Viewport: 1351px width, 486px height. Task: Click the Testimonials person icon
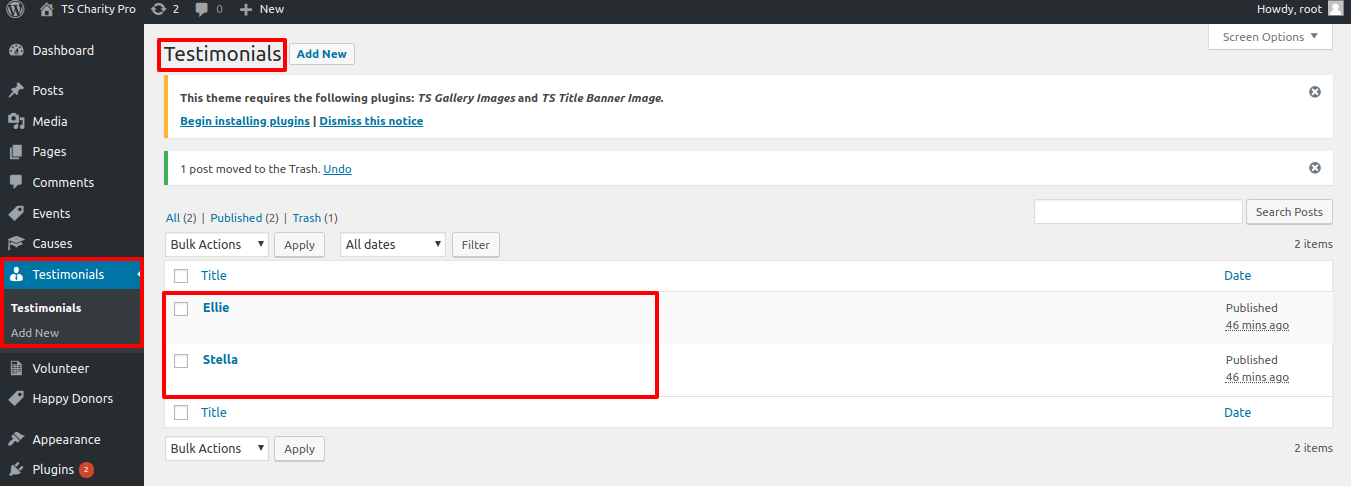pyautogui.click(x=16, y=274)
